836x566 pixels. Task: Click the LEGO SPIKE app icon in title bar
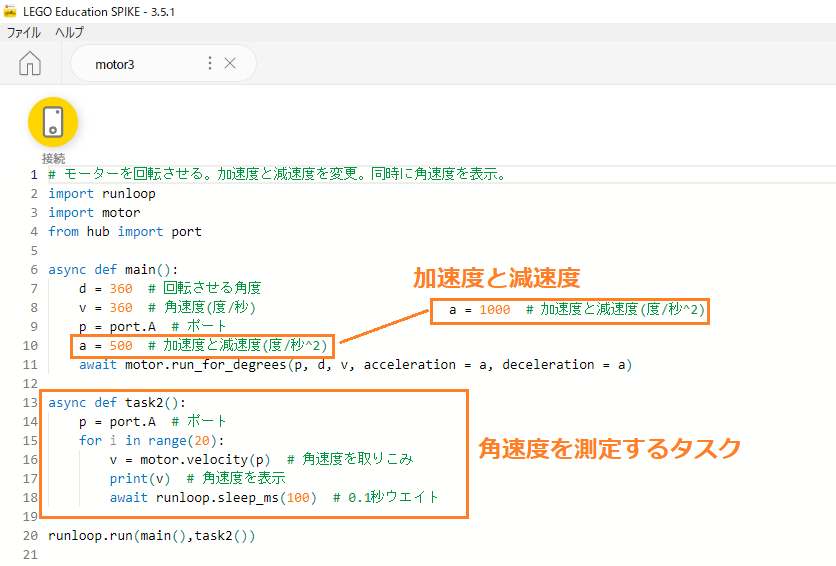[x=10, y=11]
